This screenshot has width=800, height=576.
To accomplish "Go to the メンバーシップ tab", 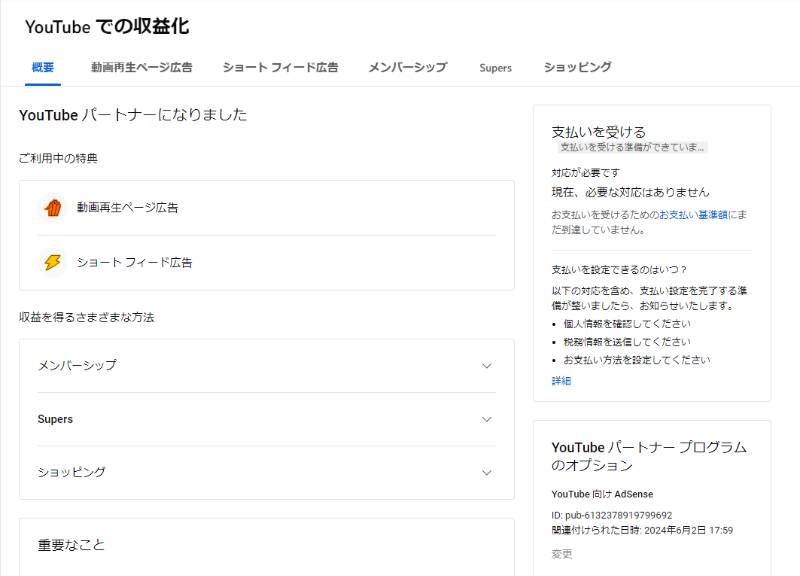I will [408, 67].
